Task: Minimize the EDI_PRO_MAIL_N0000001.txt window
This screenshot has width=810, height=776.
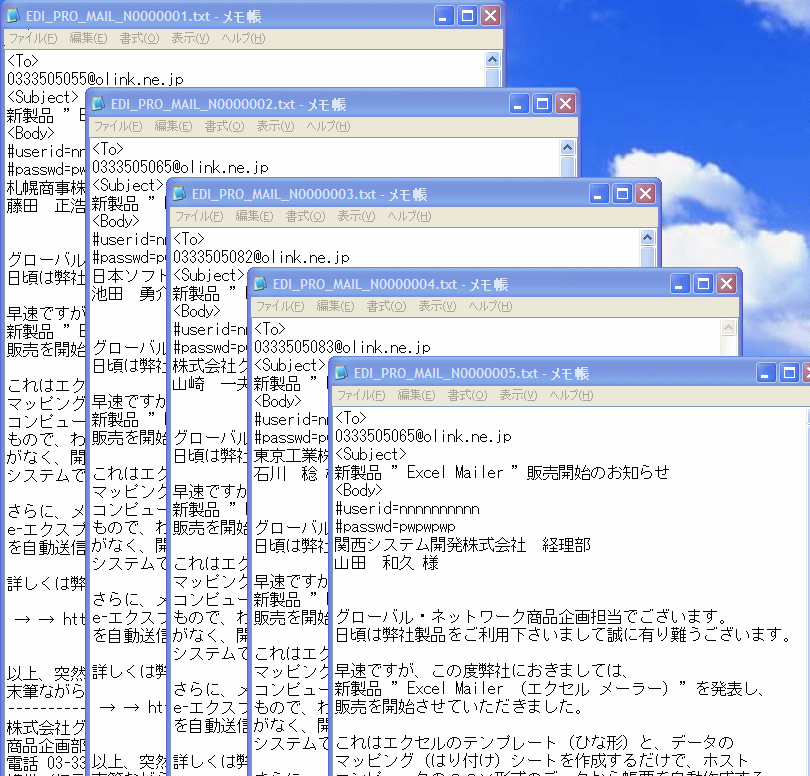Action: [444, 16]
